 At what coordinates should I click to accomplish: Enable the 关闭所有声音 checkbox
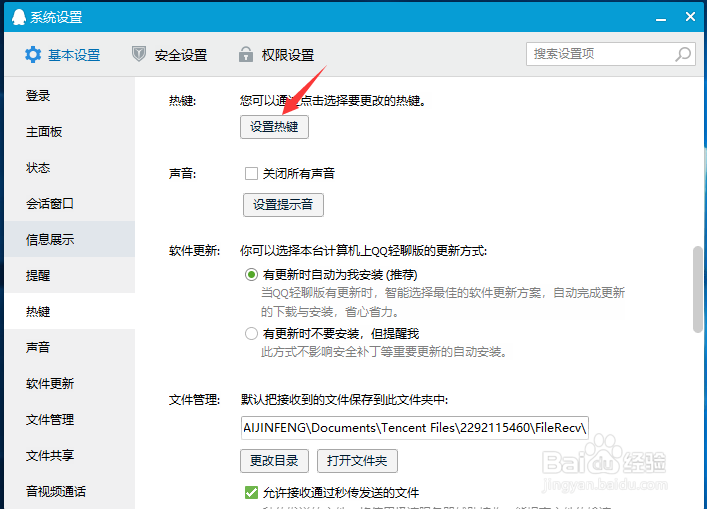pyautogui.click(x=251, y=174)
